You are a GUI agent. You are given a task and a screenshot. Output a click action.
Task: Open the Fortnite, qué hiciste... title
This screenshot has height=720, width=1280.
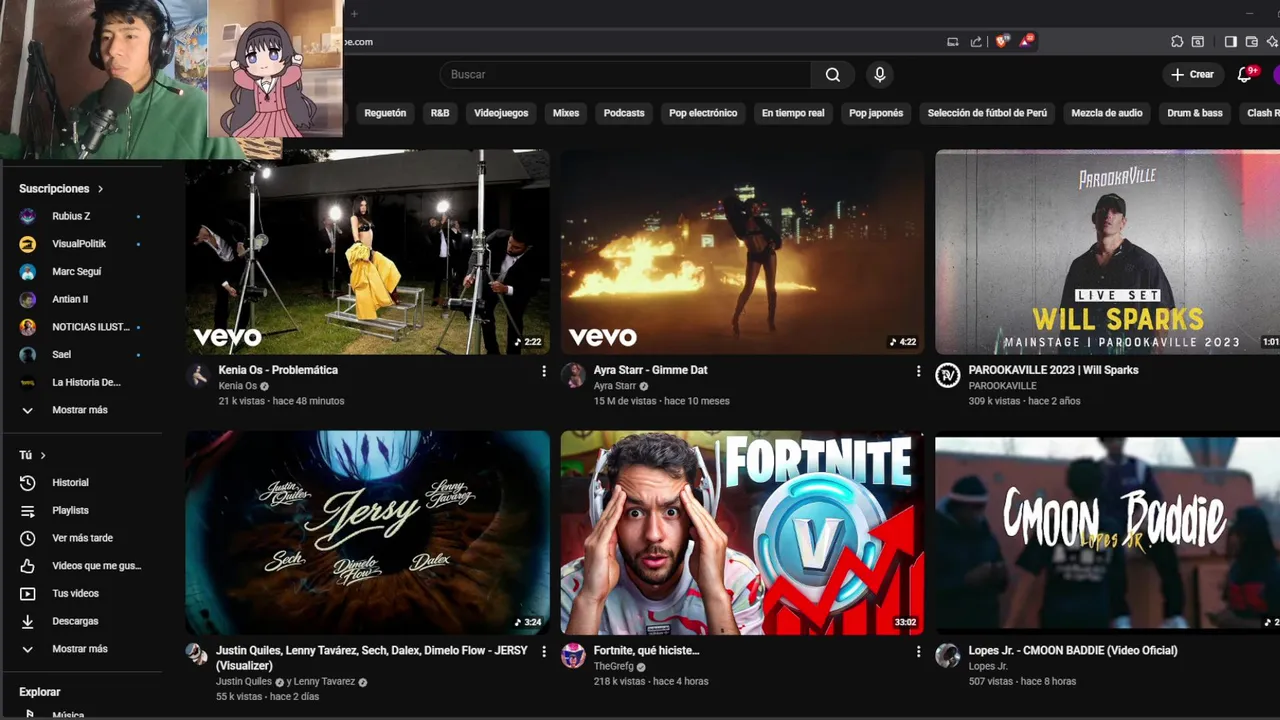click(646, 651)
